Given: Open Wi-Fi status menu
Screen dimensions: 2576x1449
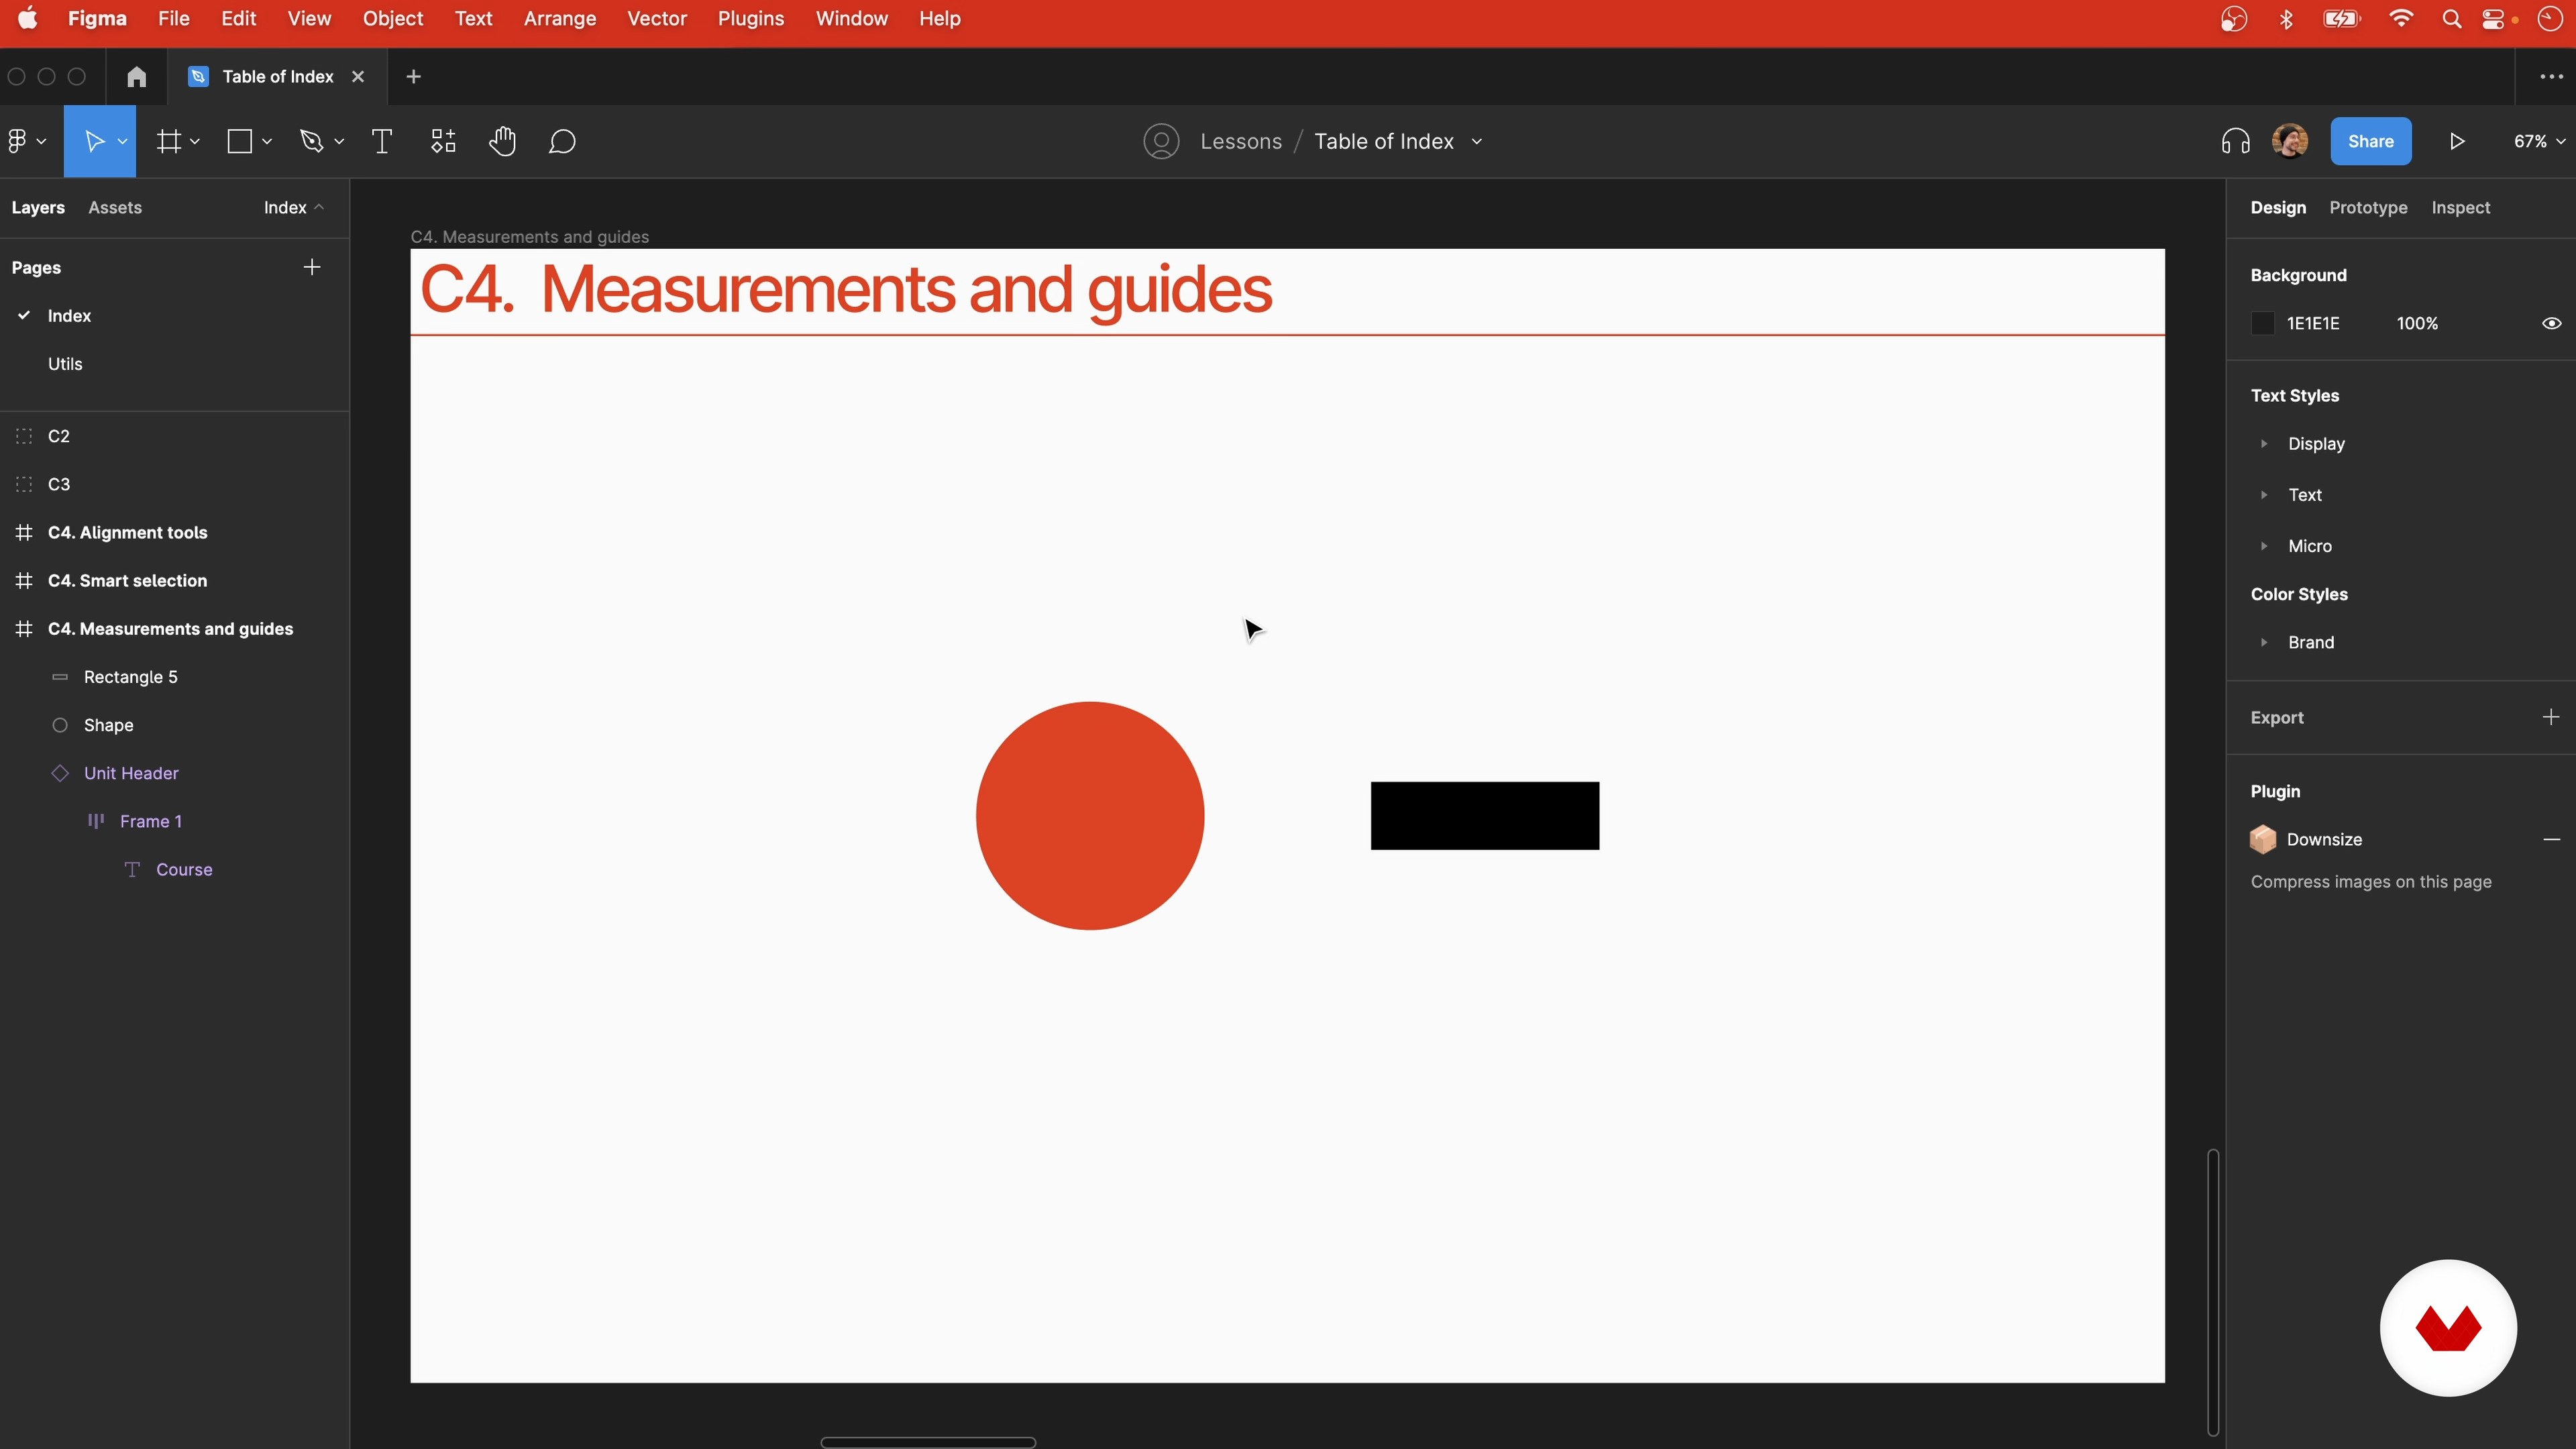Looking at the screenshot, I should click(2400, 19).
